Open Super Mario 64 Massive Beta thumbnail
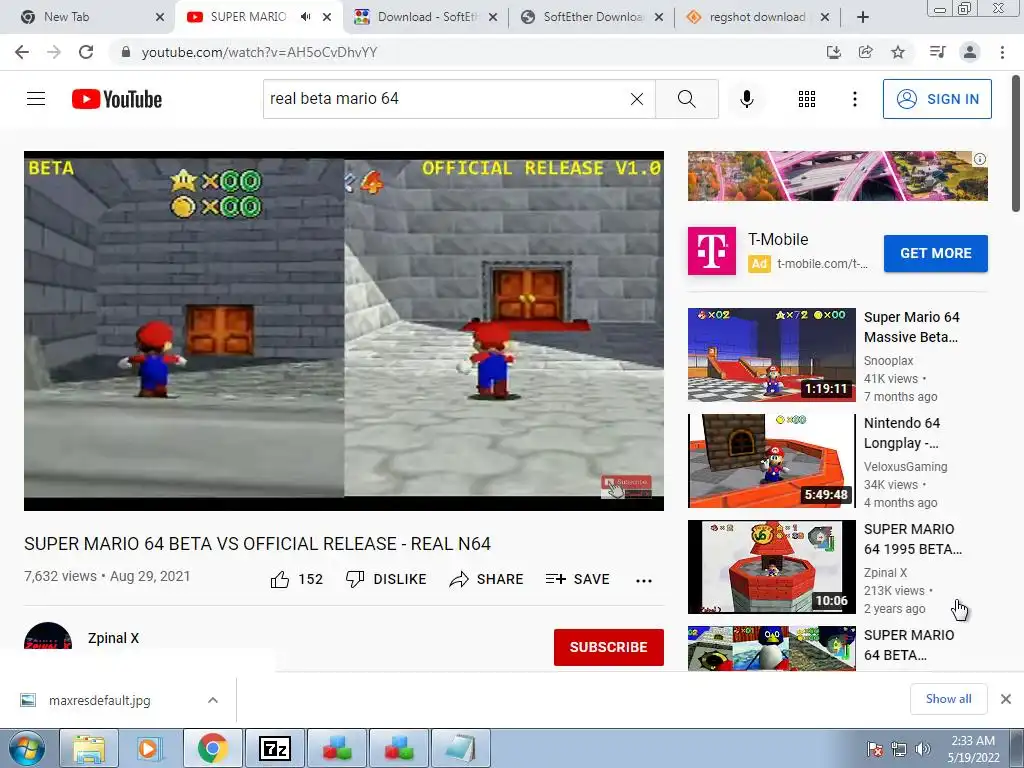This screenshot has width=1024, height=768. [x=771, y=355]
